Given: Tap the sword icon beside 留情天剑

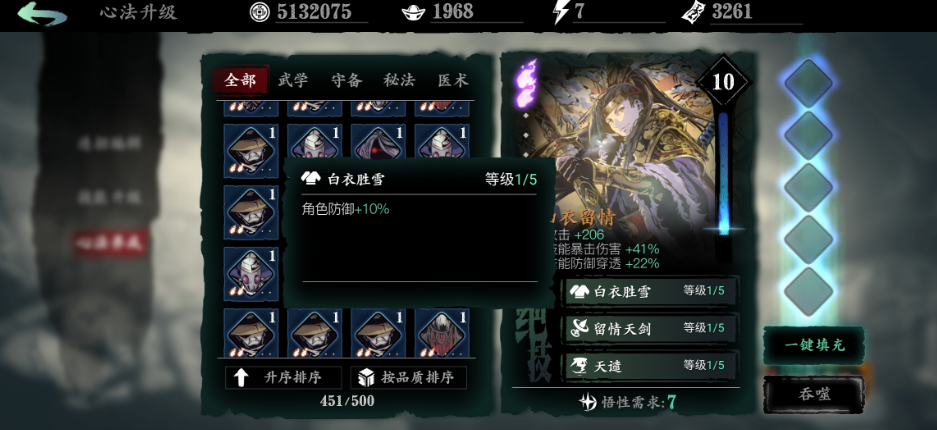Looking at the screenshot, I should pos(580,328).
